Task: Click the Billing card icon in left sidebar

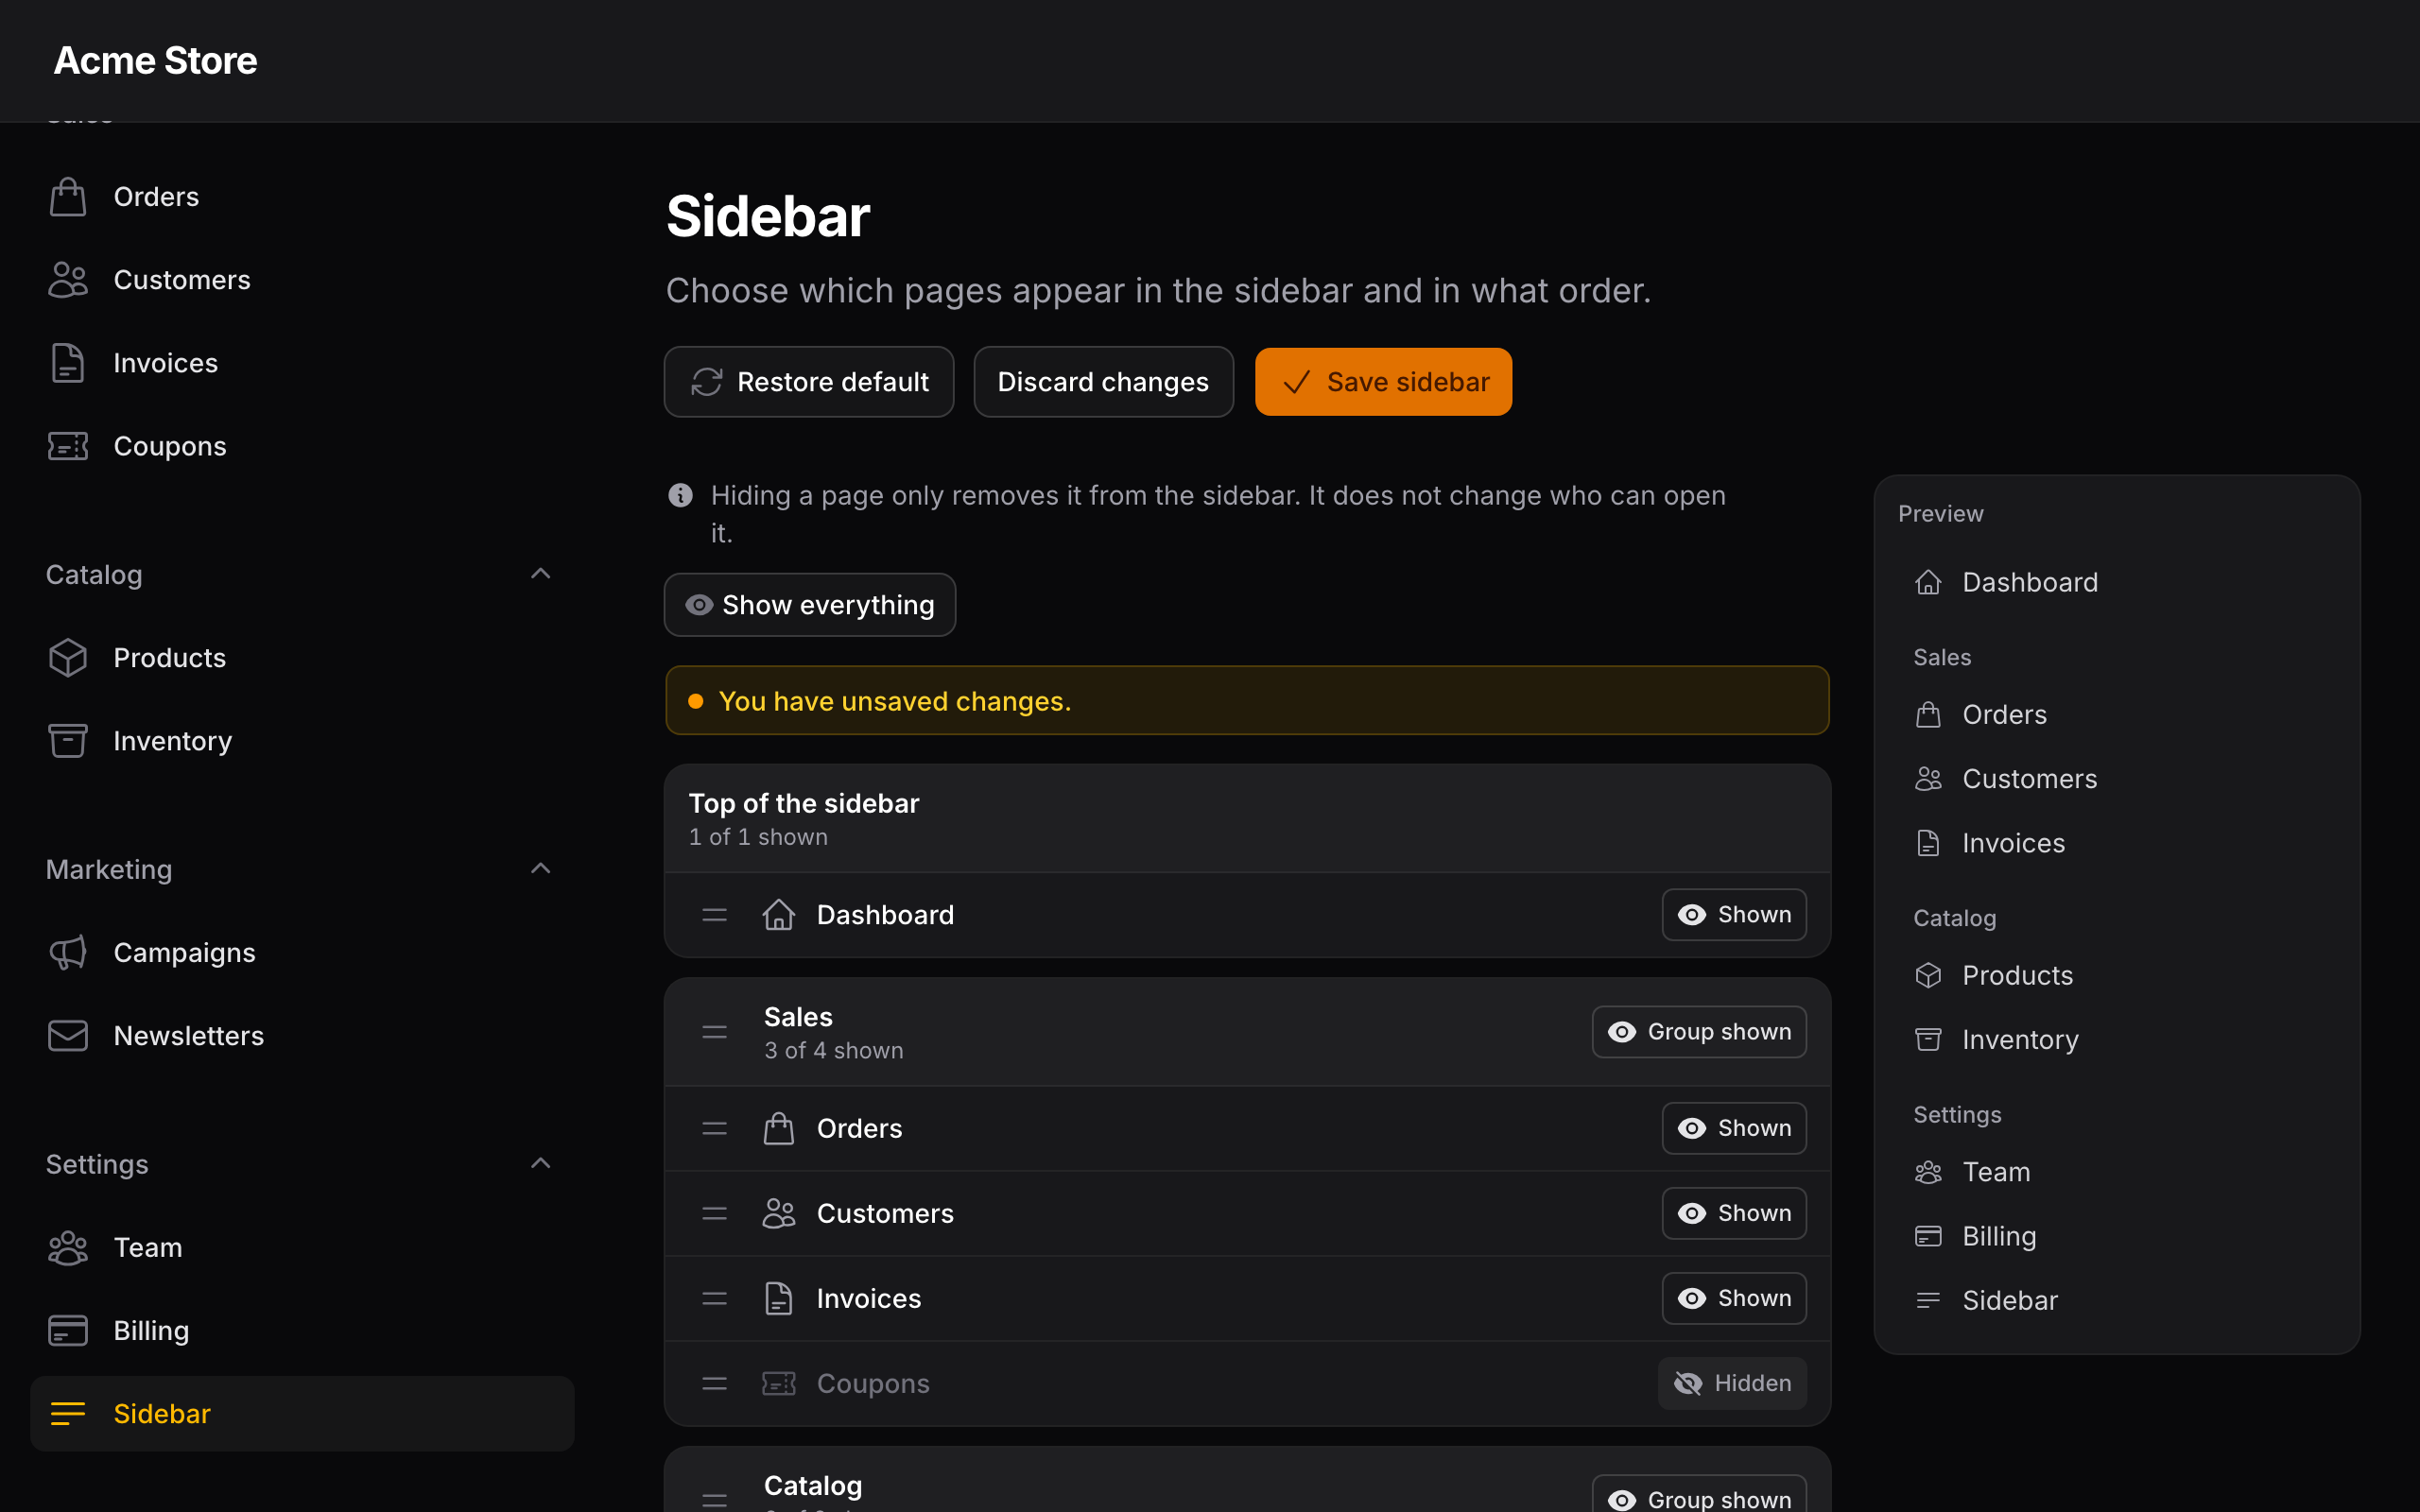Action: click(x=68, y=1331)
